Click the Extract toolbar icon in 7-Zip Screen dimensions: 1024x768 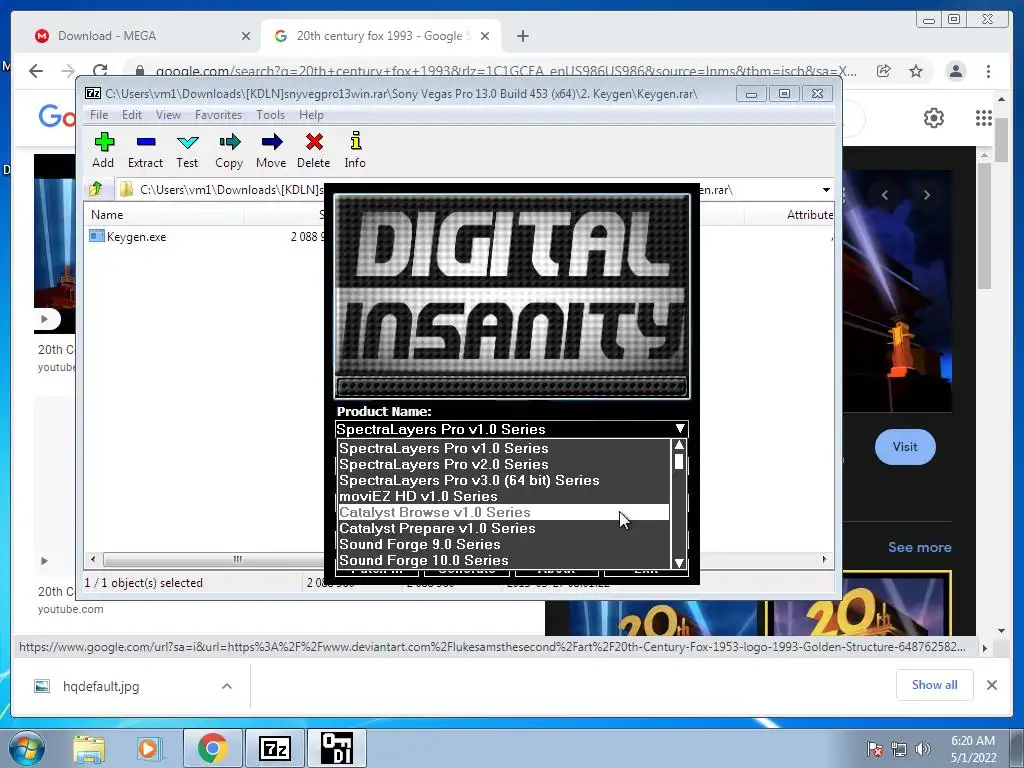145,150
